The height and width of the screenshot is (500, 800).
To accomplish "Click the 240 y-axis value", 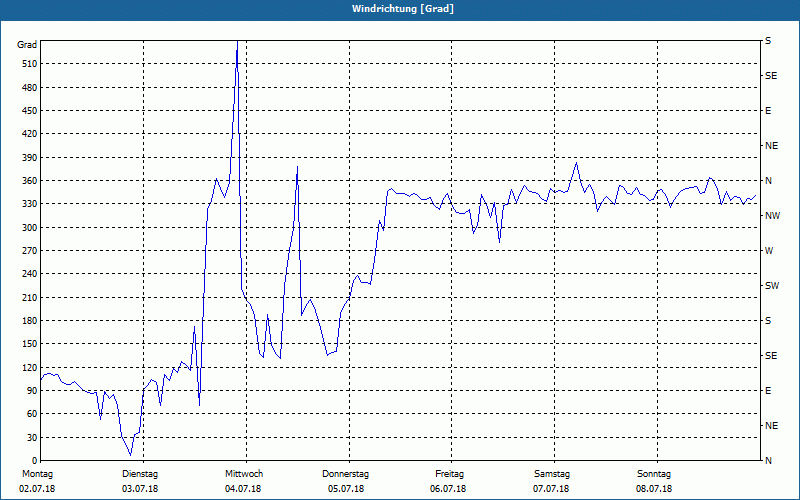I will tap(30, 273).
